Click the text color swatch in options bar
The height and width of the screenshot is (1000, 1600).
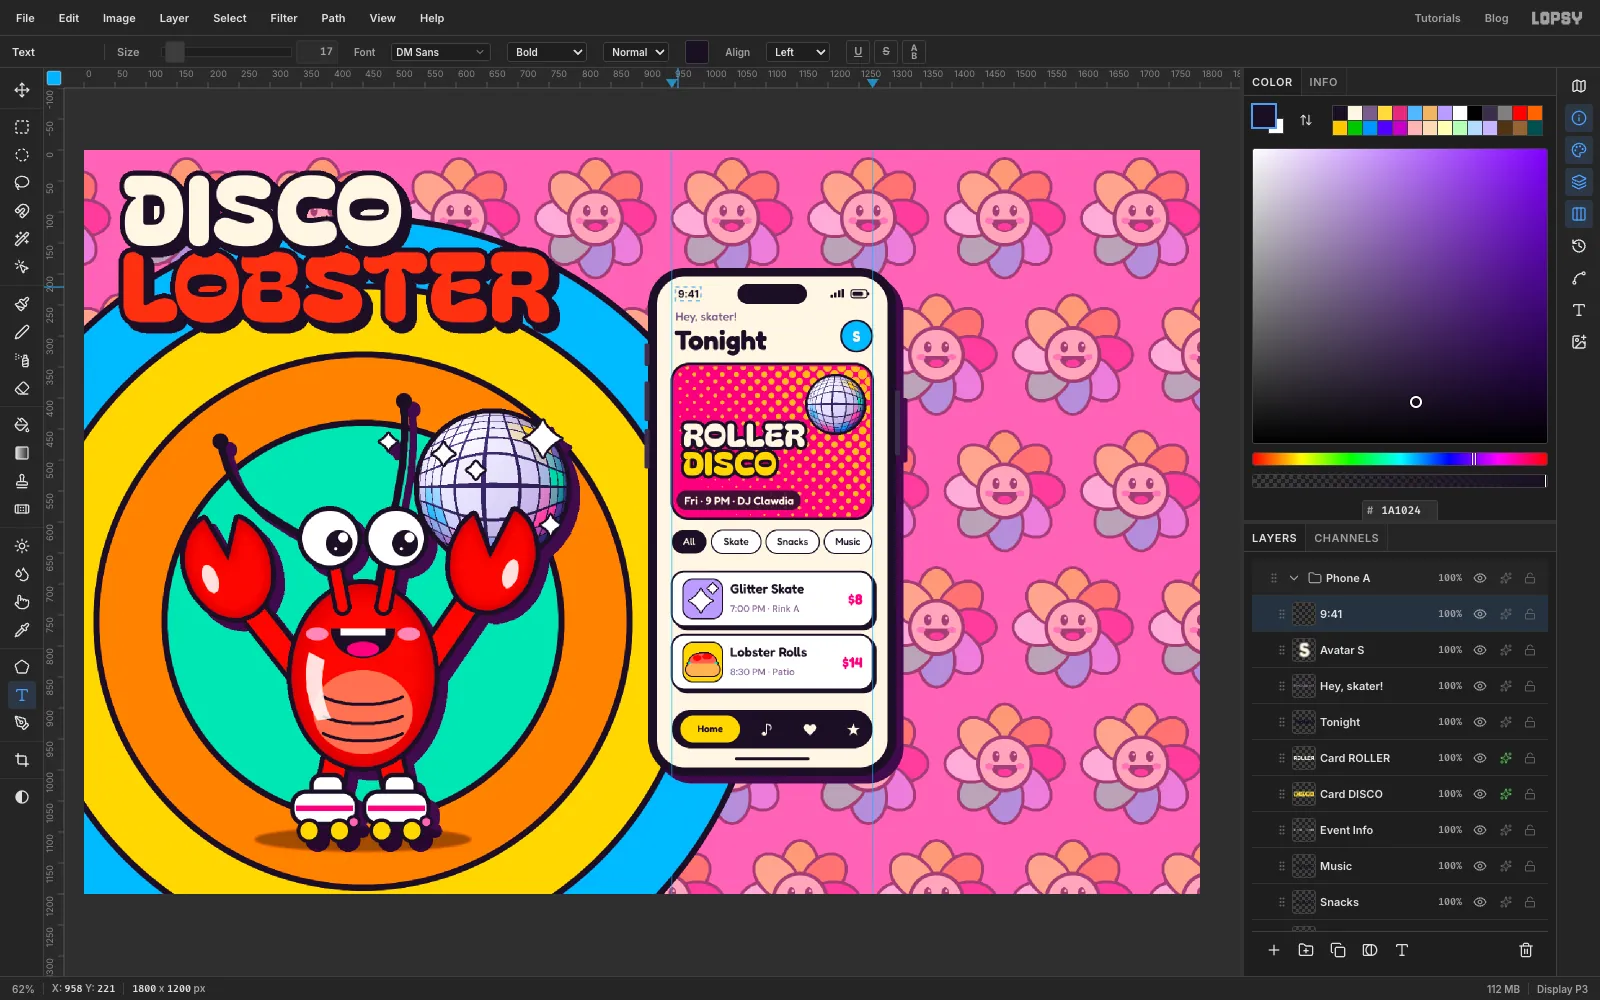(x=697, y=52)
